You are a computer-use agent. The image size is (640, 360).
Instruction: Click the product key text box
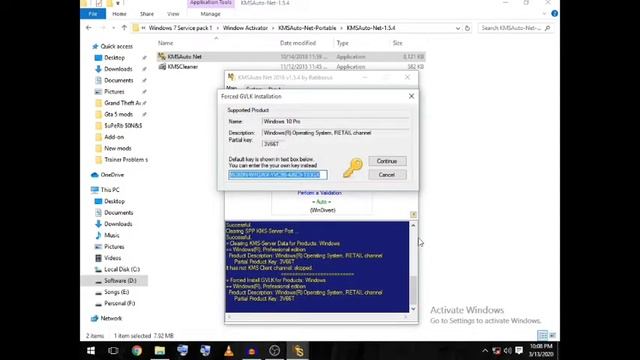tap(278, 175)
